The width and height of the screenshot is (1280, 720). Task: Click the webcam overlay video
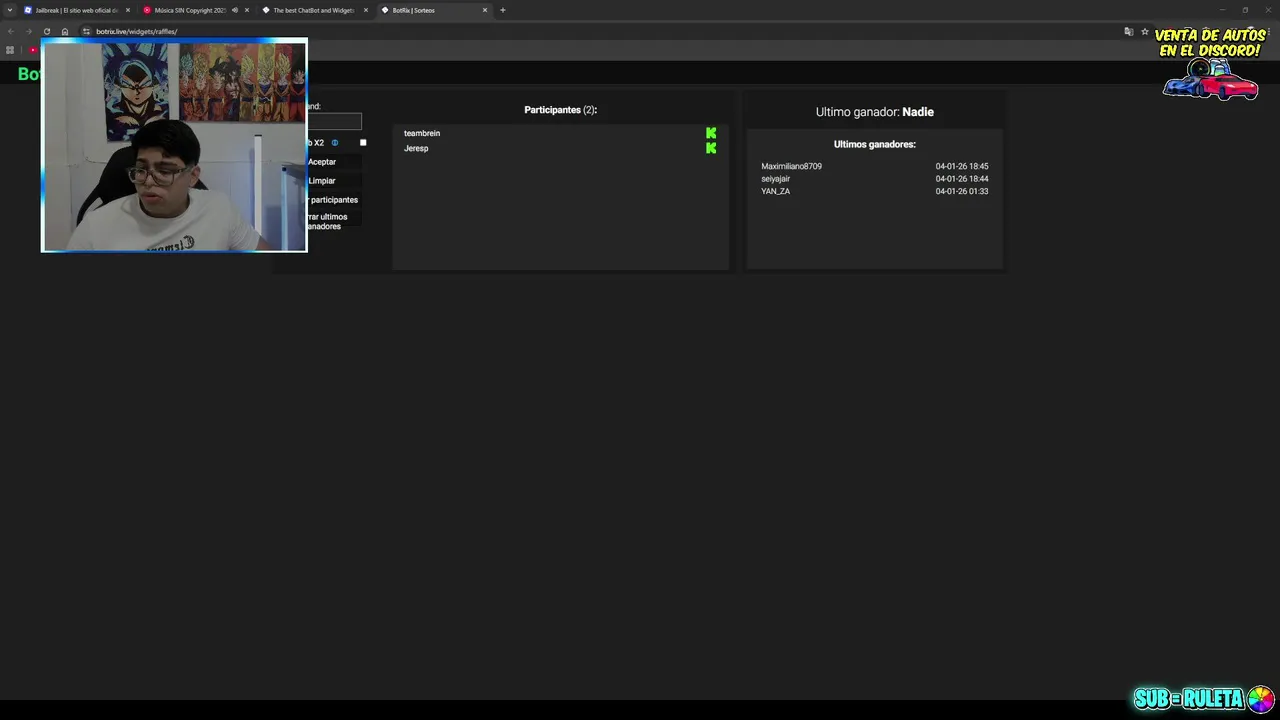click(174, 145)
